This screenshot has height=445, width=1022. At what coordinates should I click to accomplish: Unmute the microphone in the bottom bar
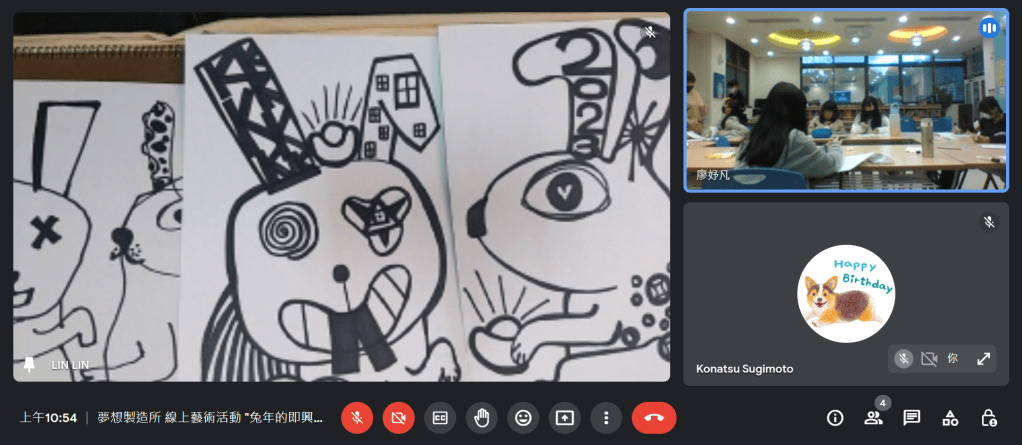click(x=357, y=417)
